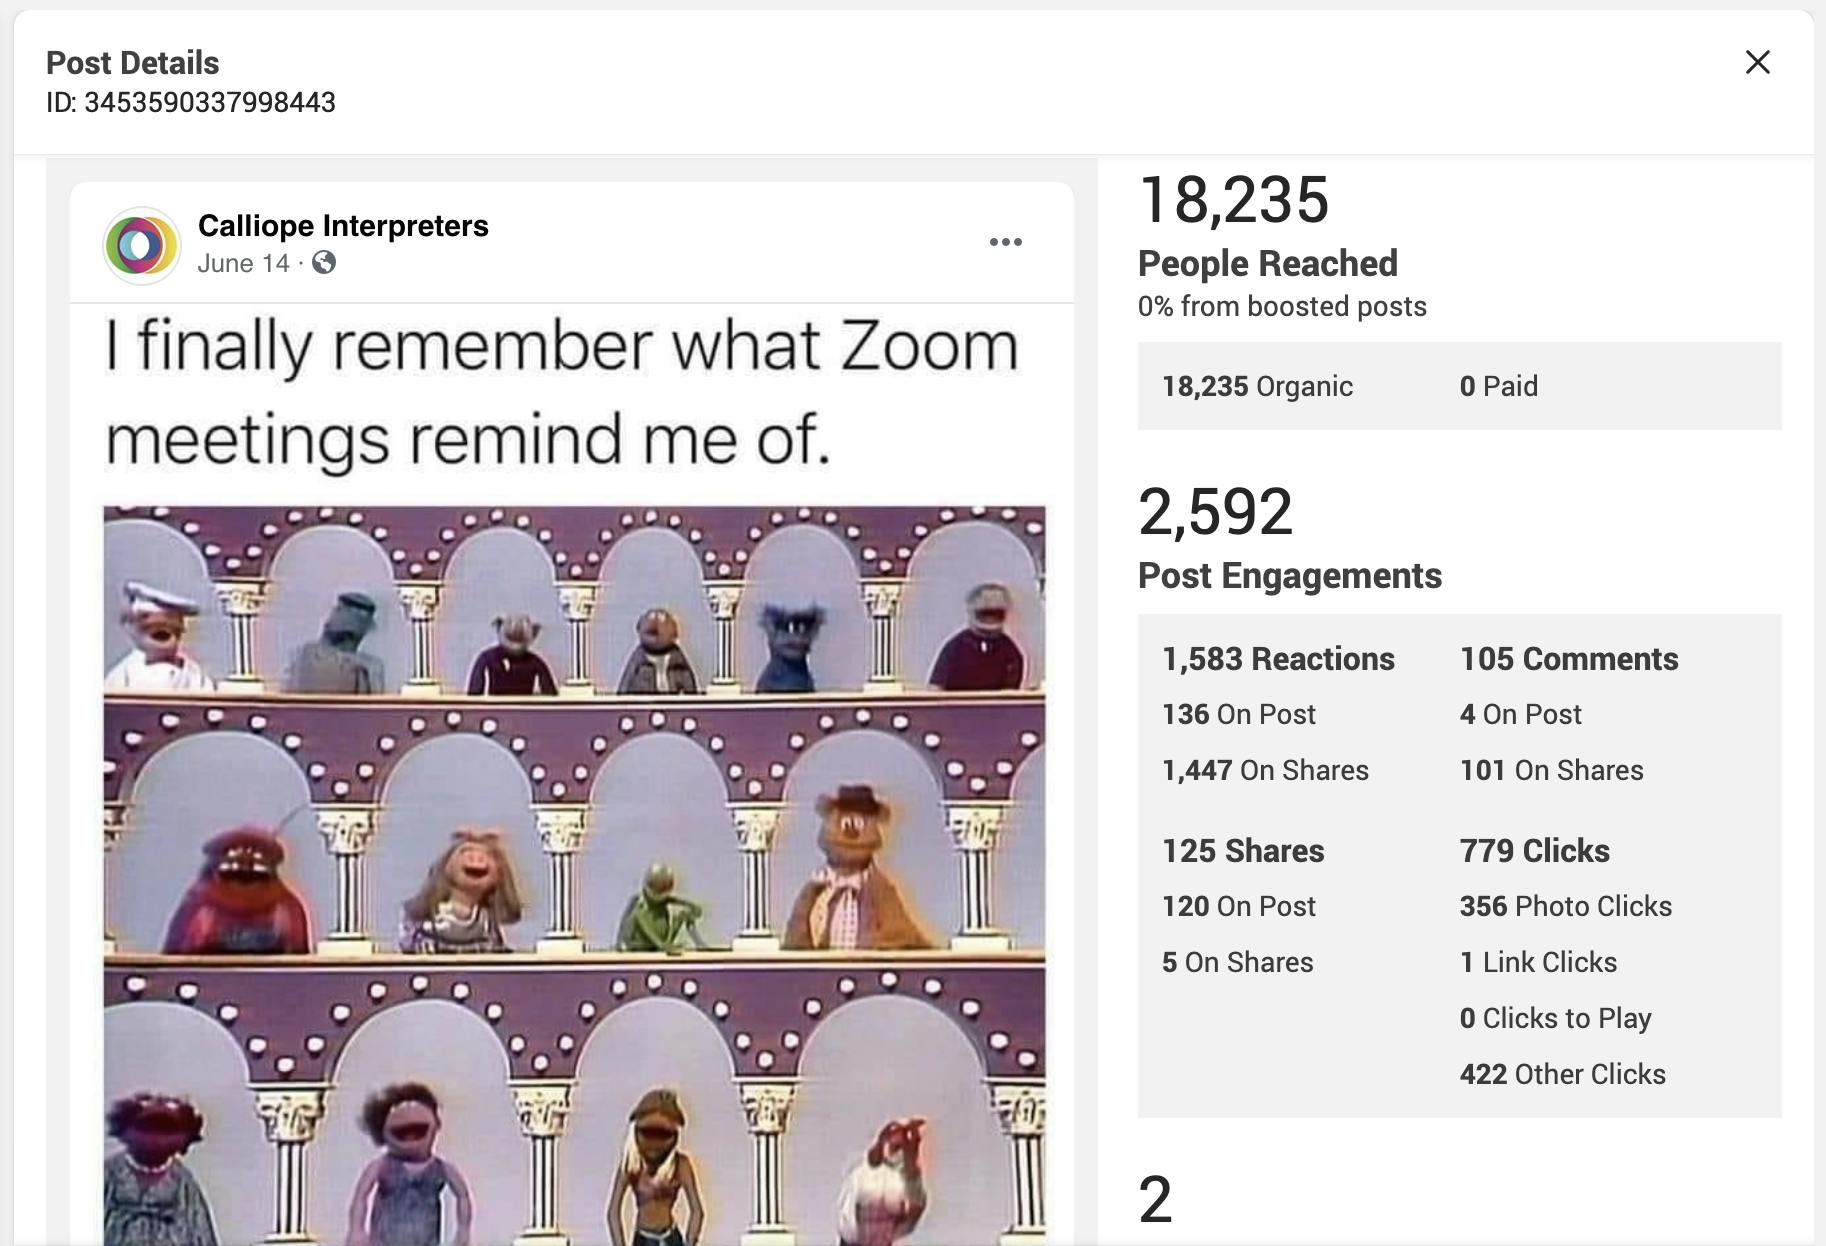Click the 105 Comments heading
This screenshot has height=1246, width=1826.
tap(1569, 659)
